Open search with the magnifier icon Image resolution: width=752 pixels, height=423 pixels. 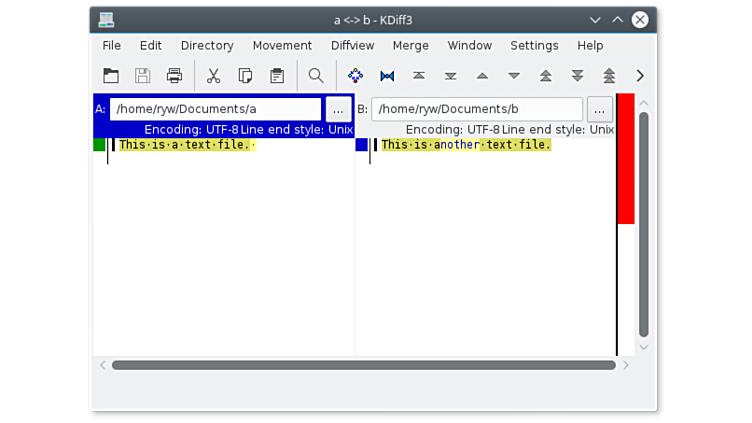316,76
